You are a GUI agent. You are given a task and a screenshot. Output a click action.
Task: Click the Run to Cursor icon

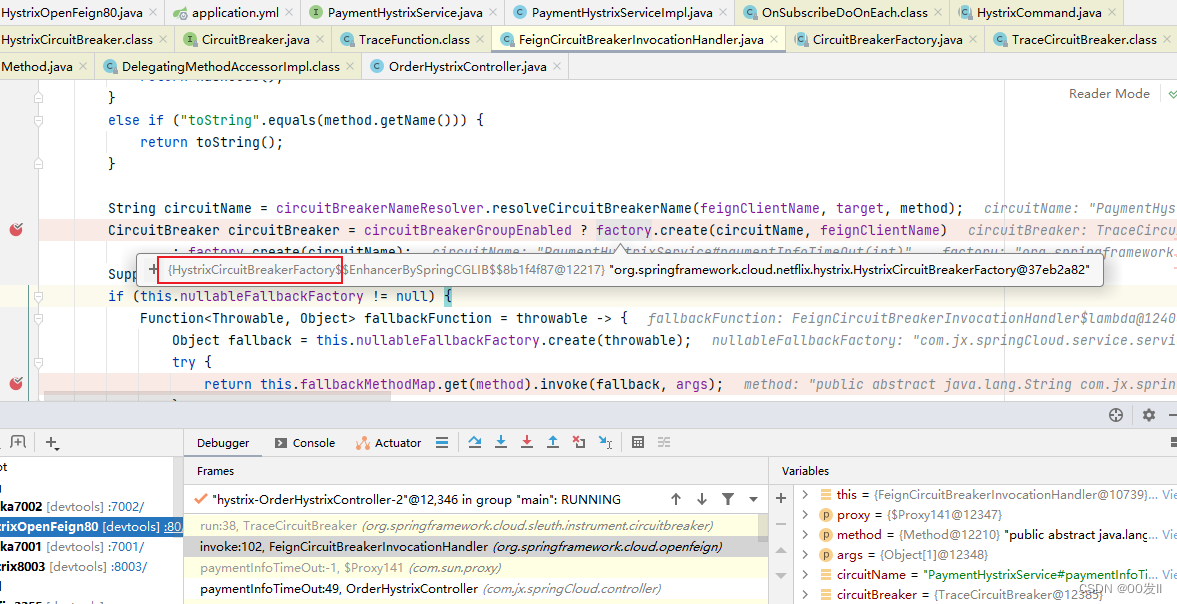click(607, 442)
